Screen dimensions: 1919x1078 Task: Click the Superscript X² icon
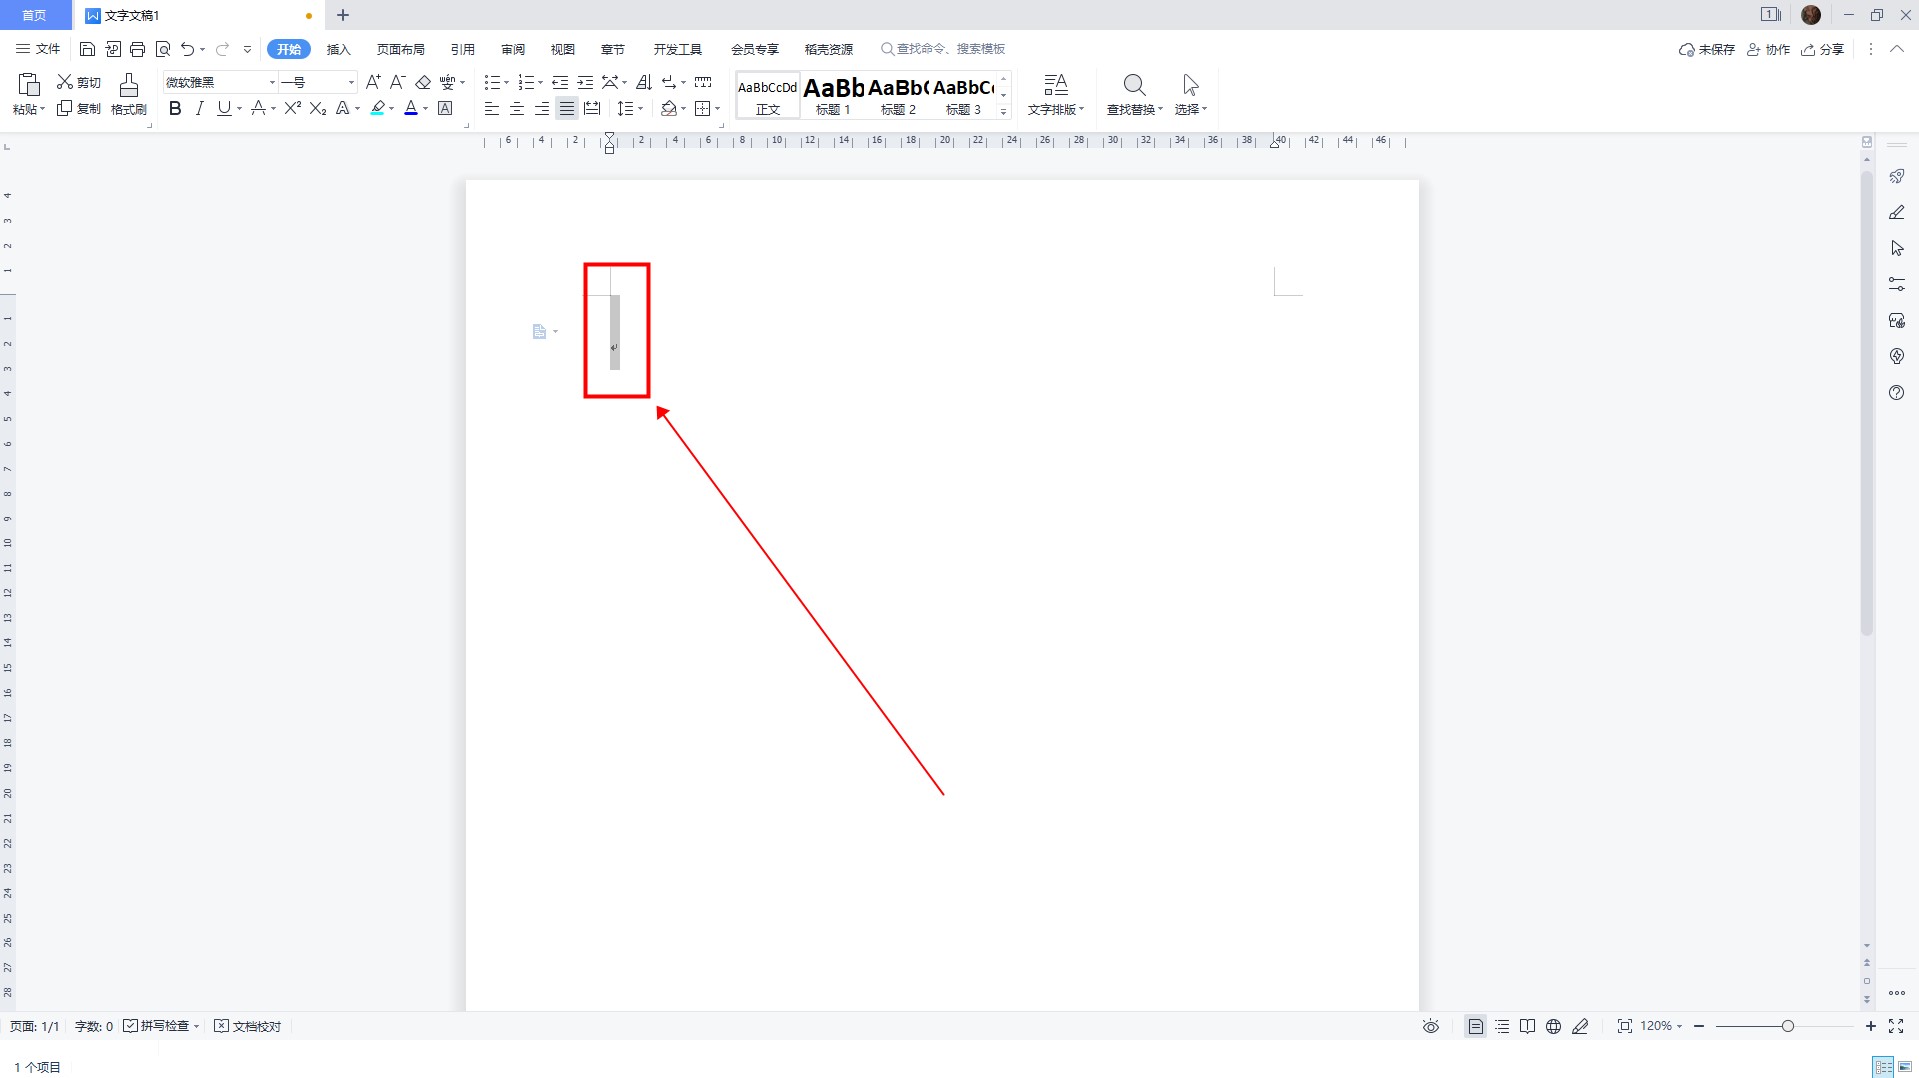(x=292, y=109)
